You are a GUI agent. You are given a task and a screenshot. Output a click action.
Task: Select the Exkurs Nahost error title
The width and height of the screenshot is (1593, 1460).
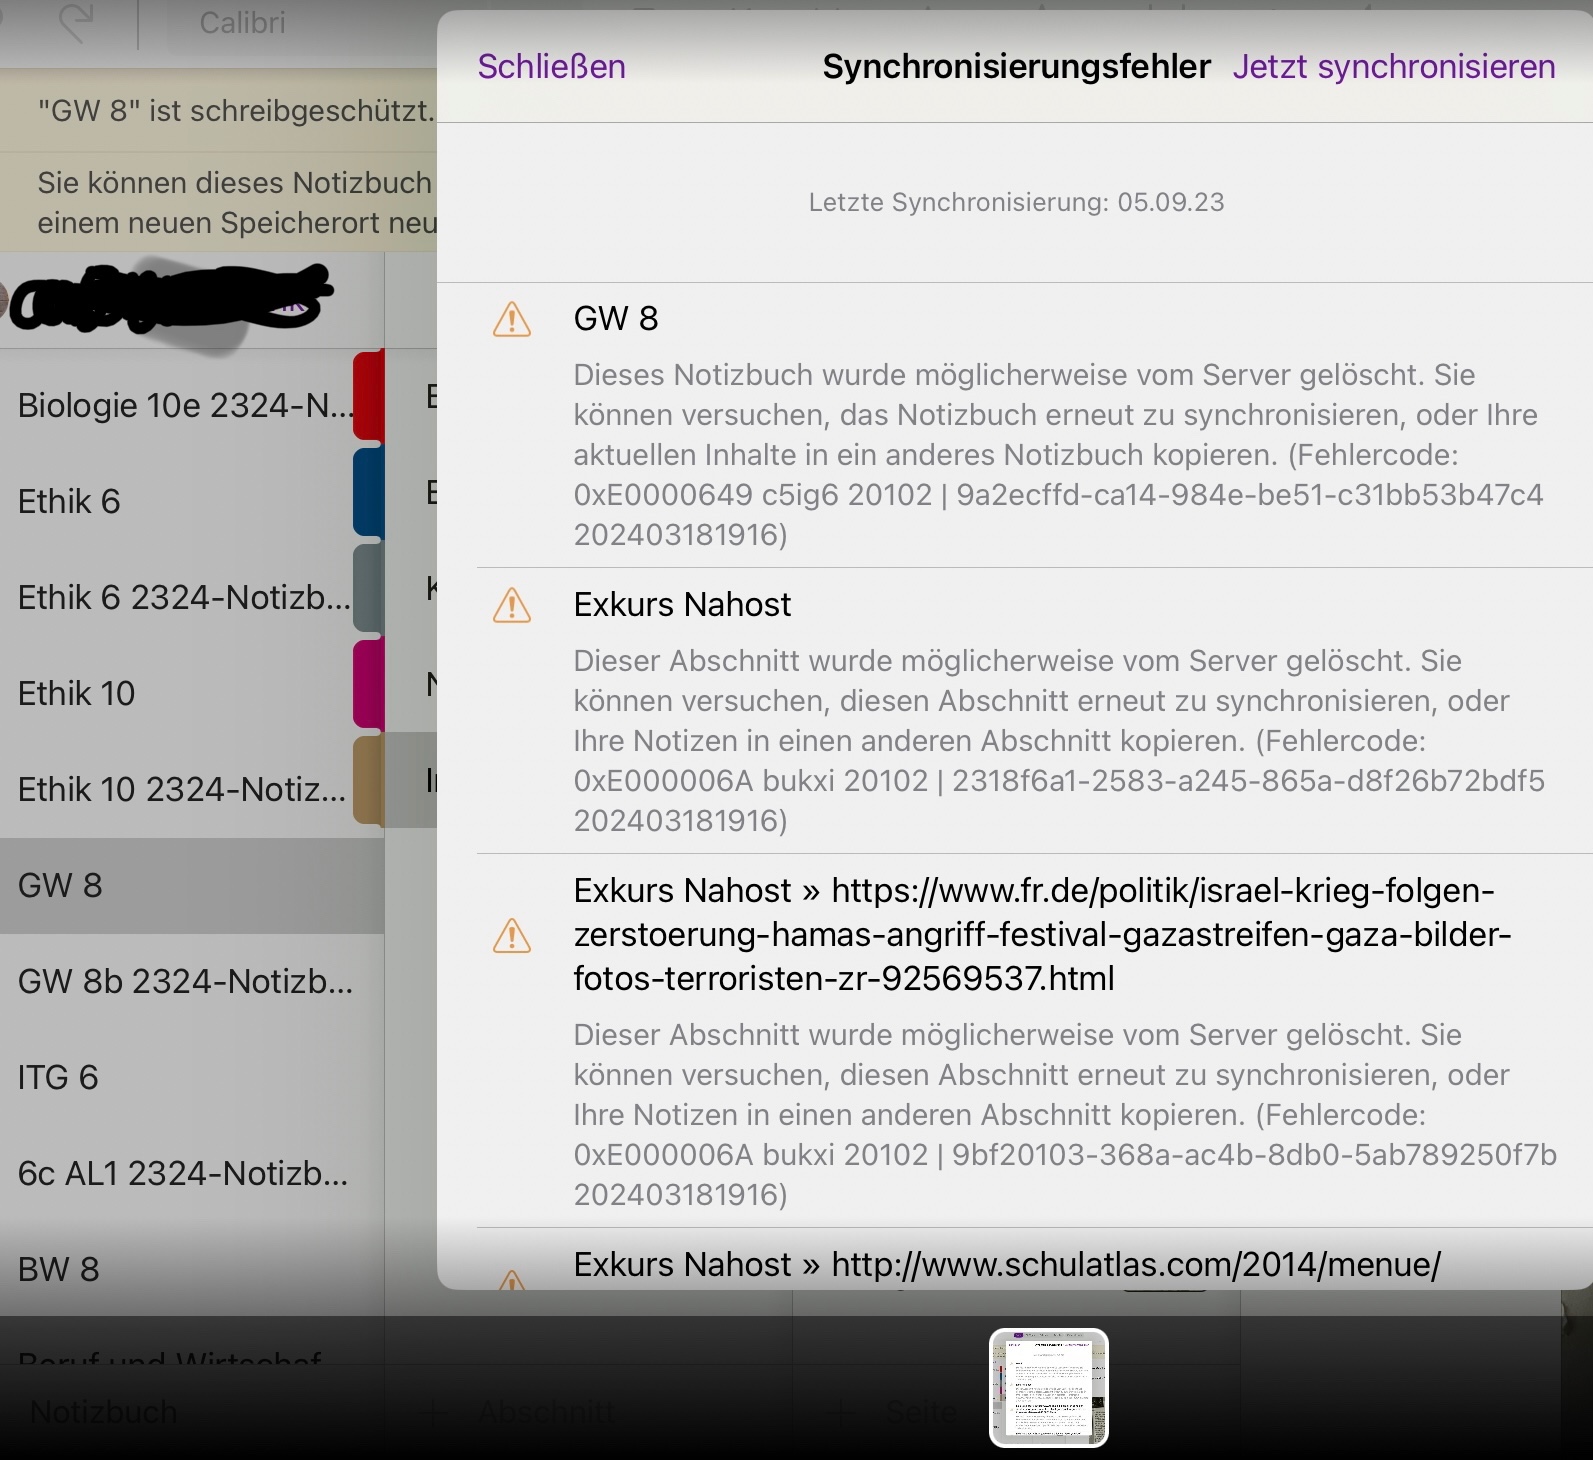click(x=682, y=604)
